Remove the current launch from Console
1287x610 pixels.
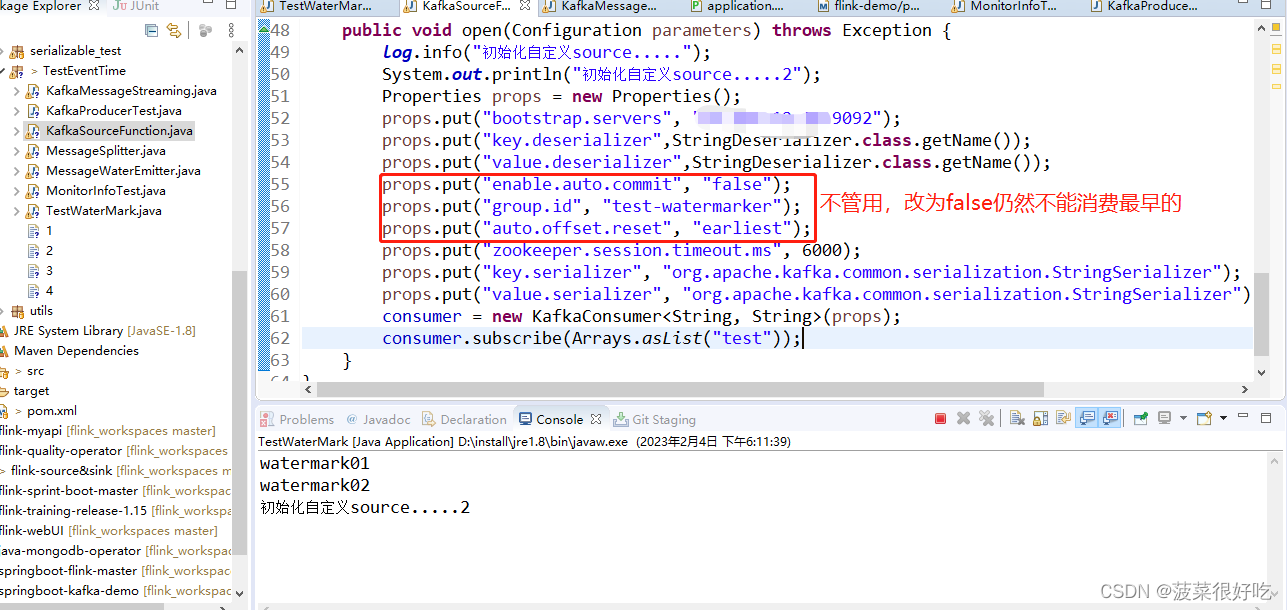click(962, 418)
